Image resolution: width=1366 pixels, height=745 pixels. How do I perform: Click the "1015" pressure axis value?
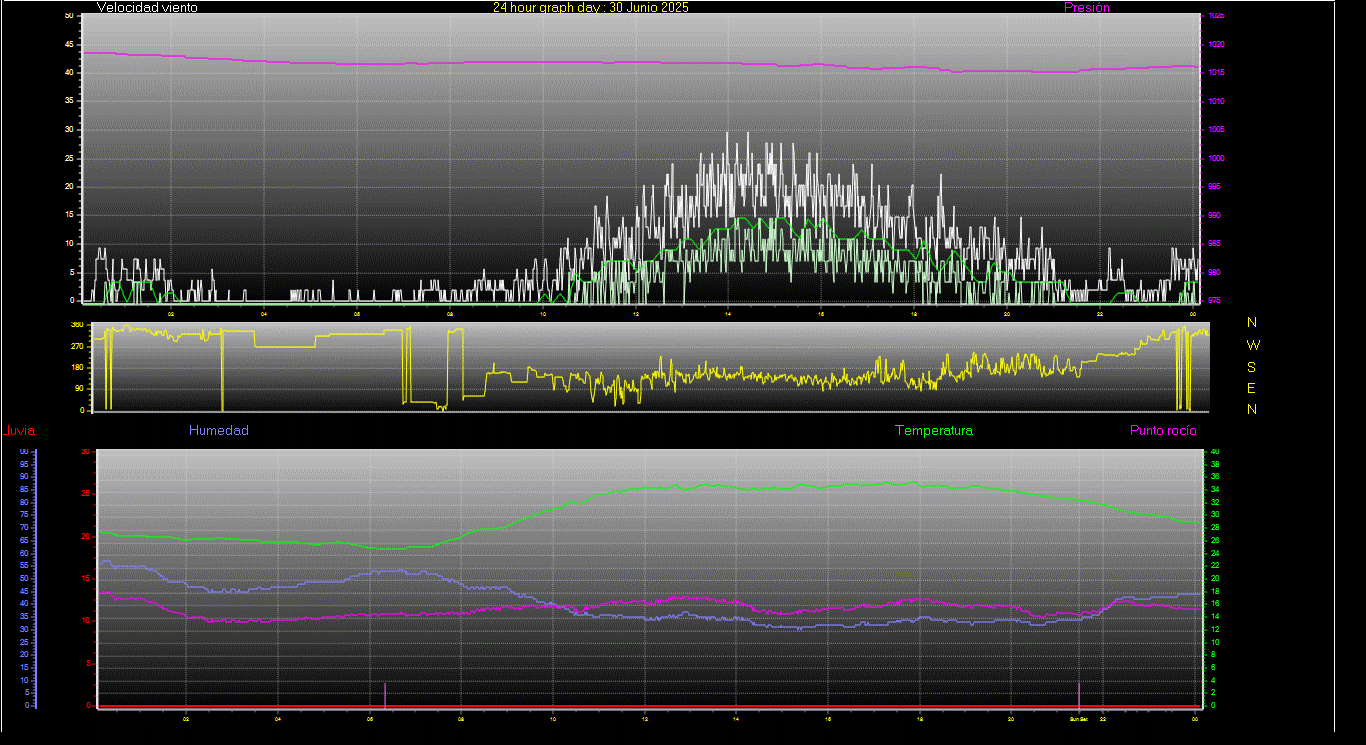tap(1215, 73)
